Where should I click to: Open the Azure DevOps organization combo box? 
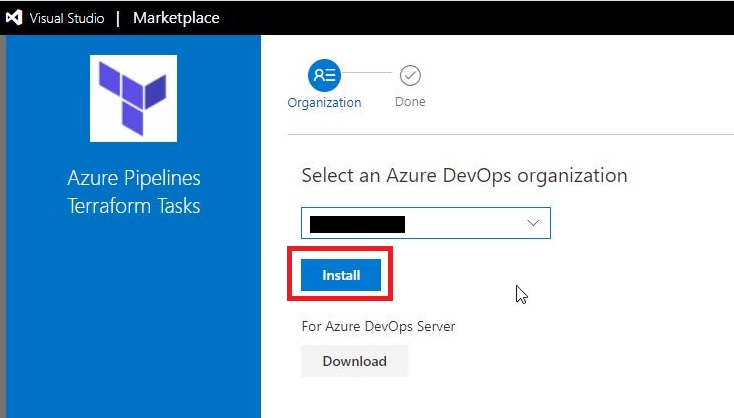[426, 224]
